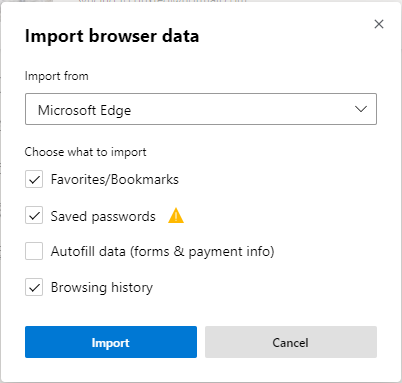Click the Browsing history label text
The image size is (402, 383).
coord(102,287)
